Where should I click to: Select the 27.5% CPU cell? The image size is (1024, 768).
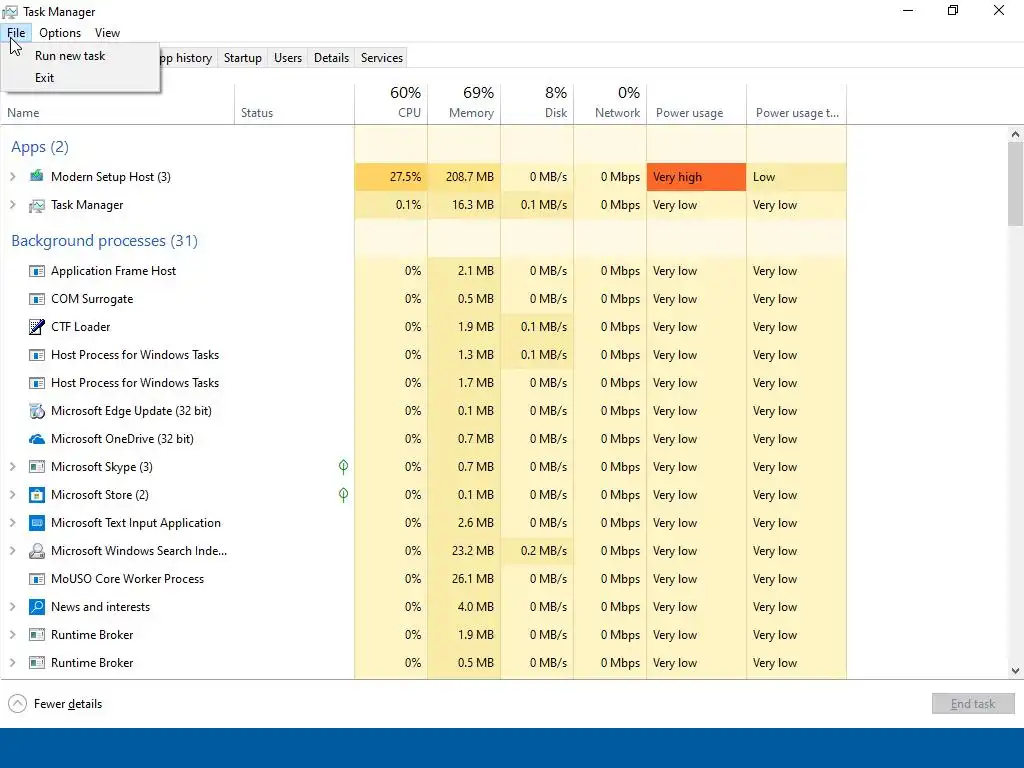click(x=391, y=177)
